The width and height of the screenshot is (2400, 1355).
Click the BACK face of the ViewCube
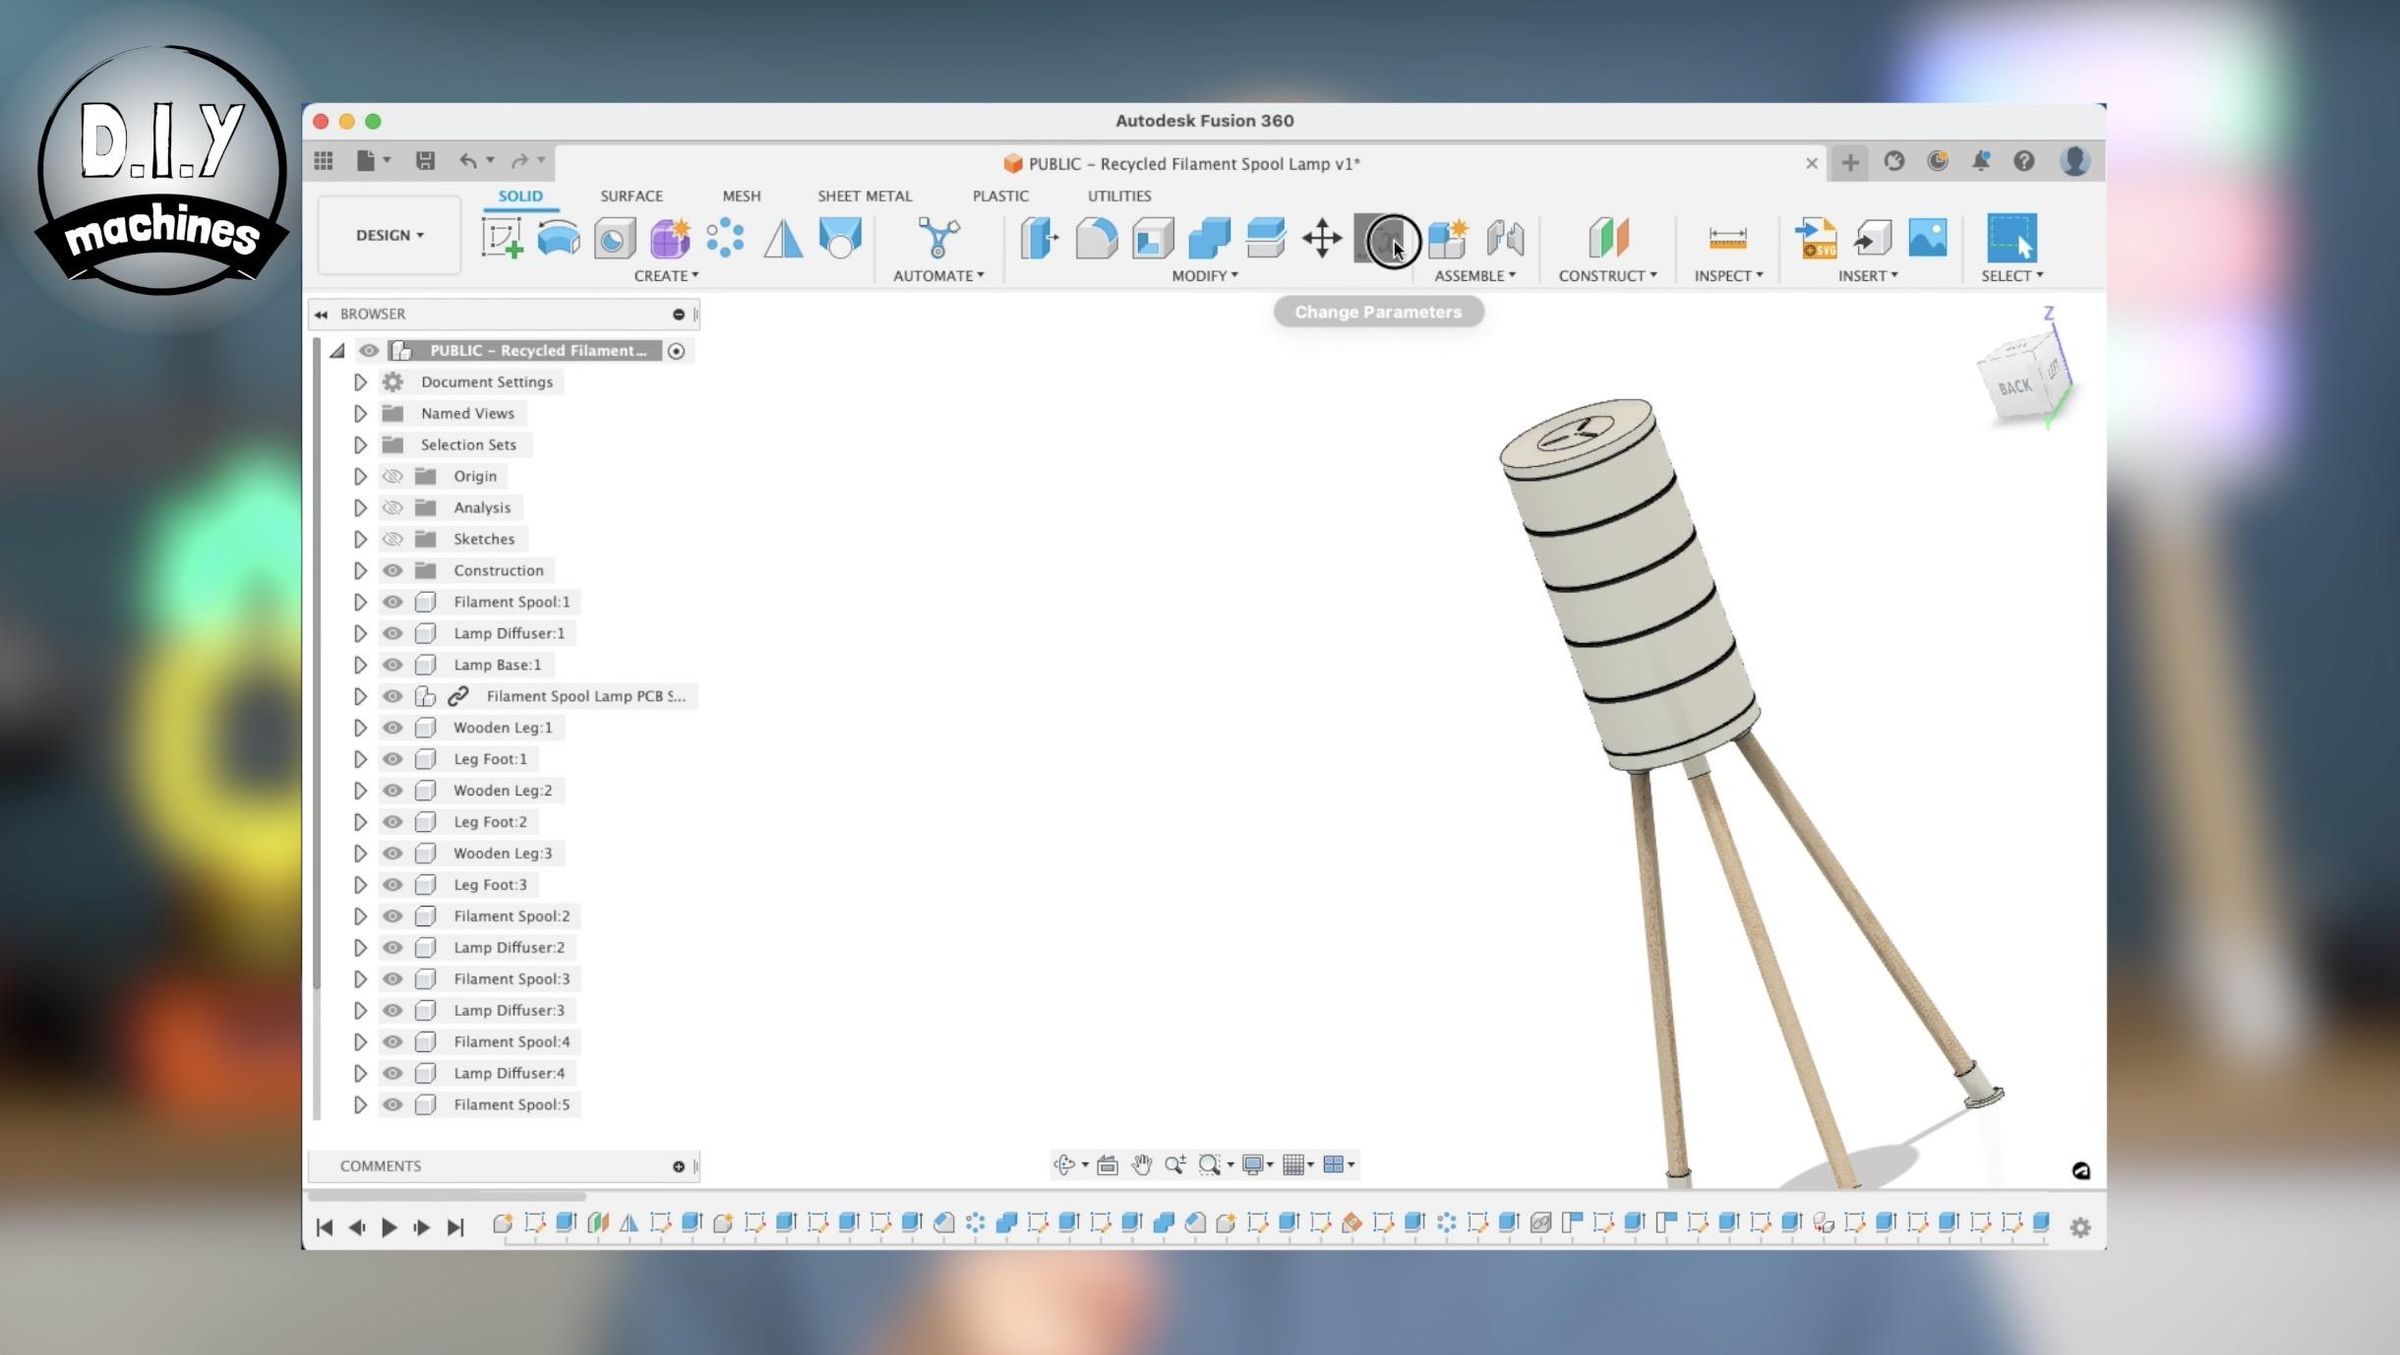2017,385
